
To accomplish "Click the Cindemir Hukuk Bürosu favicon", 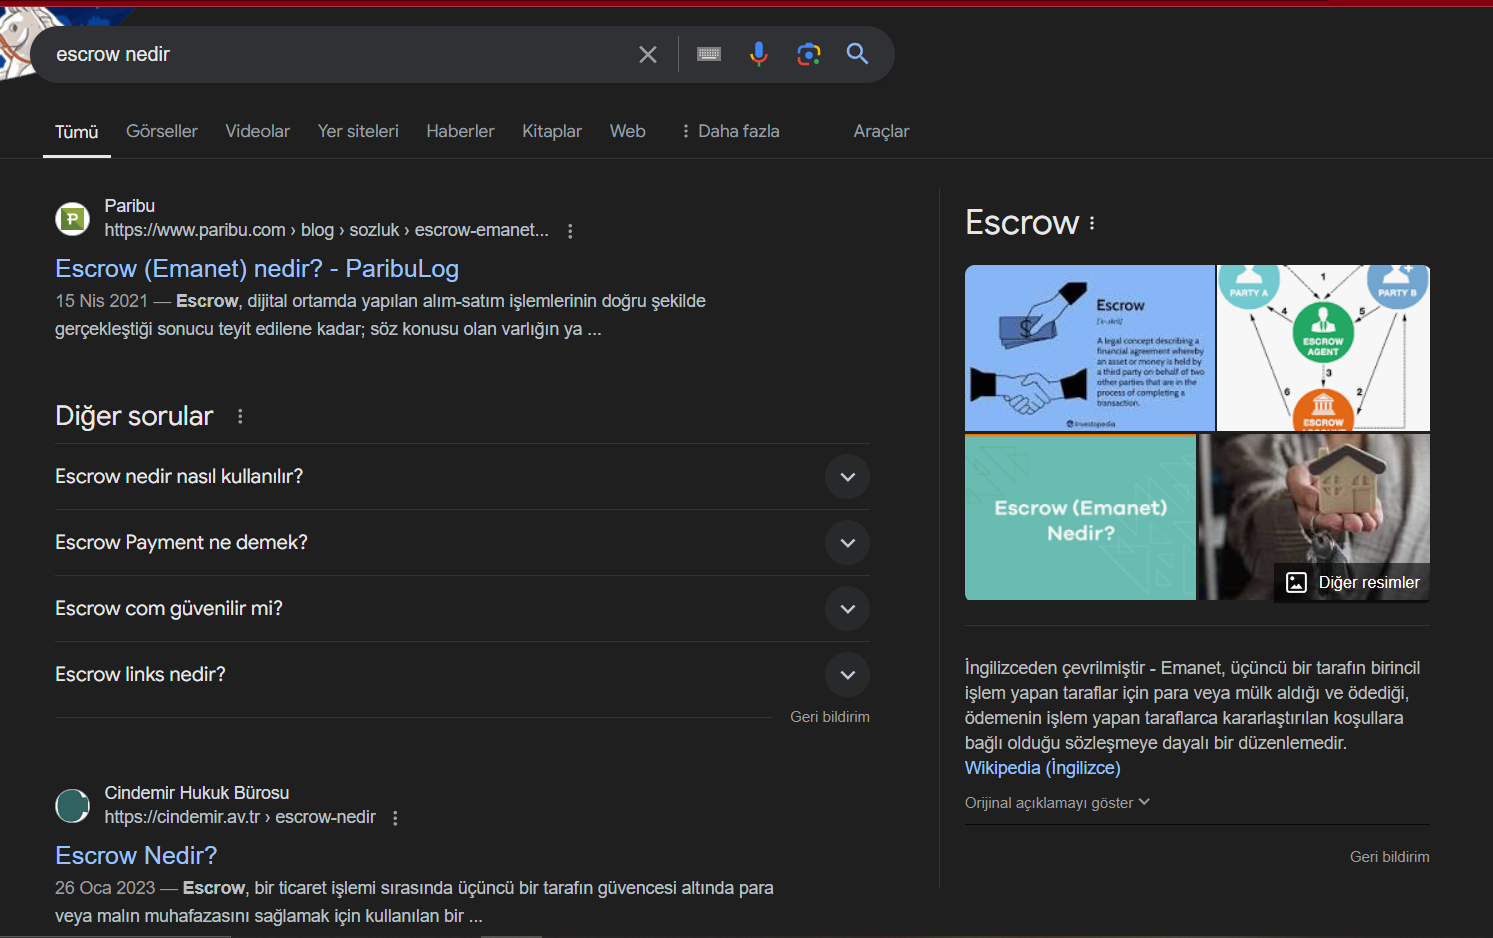I will 72,805.
